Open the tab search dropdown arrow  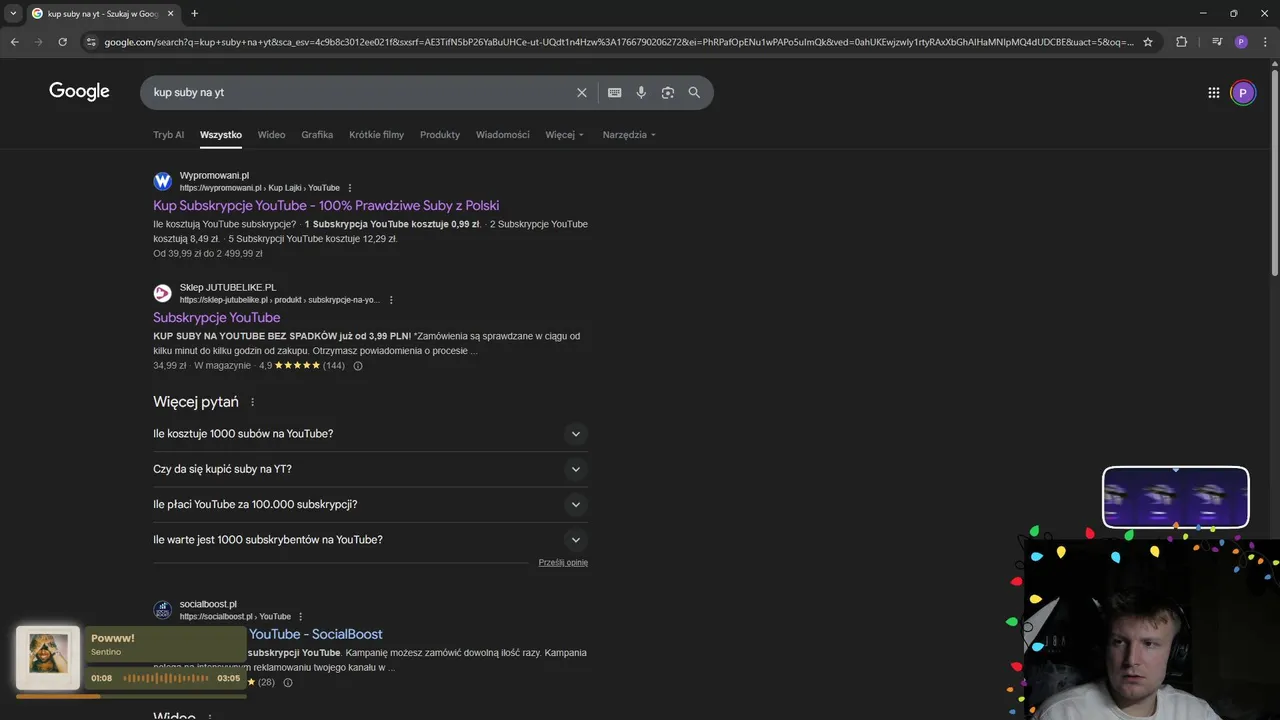point(13,13)
